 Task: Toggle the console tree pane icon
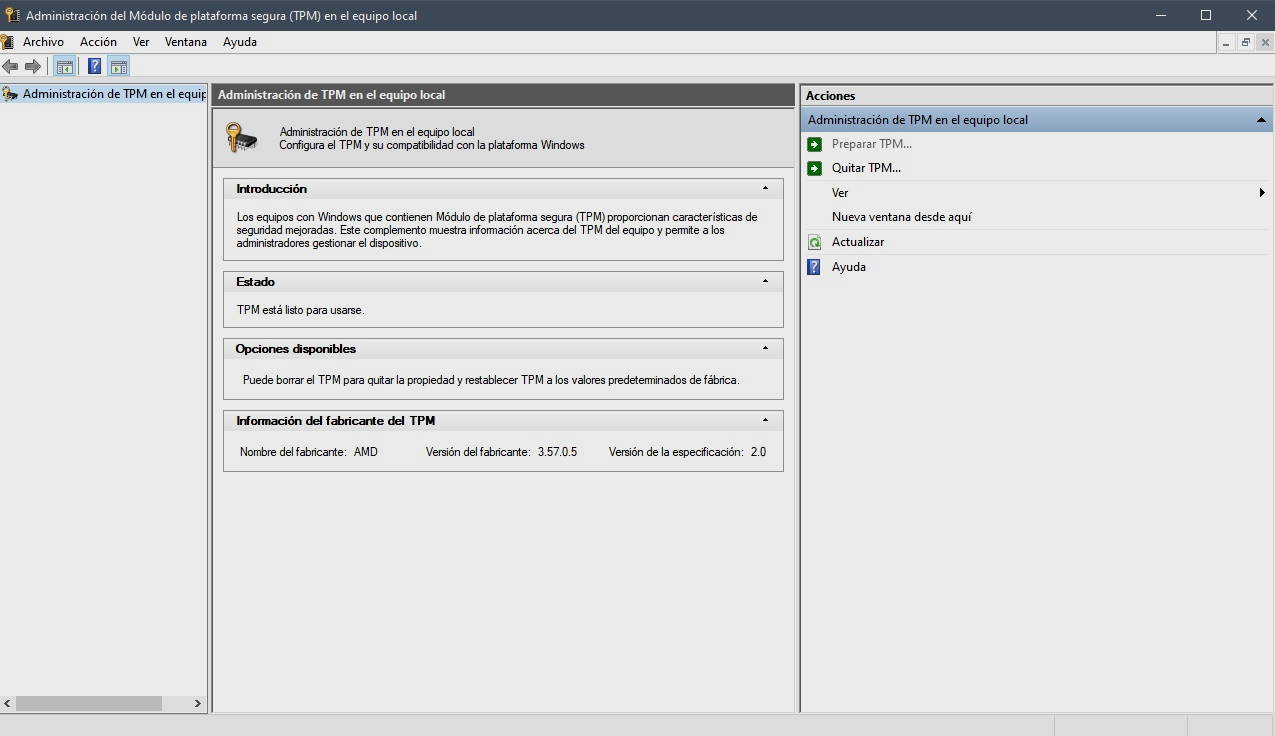pos(65,67)
